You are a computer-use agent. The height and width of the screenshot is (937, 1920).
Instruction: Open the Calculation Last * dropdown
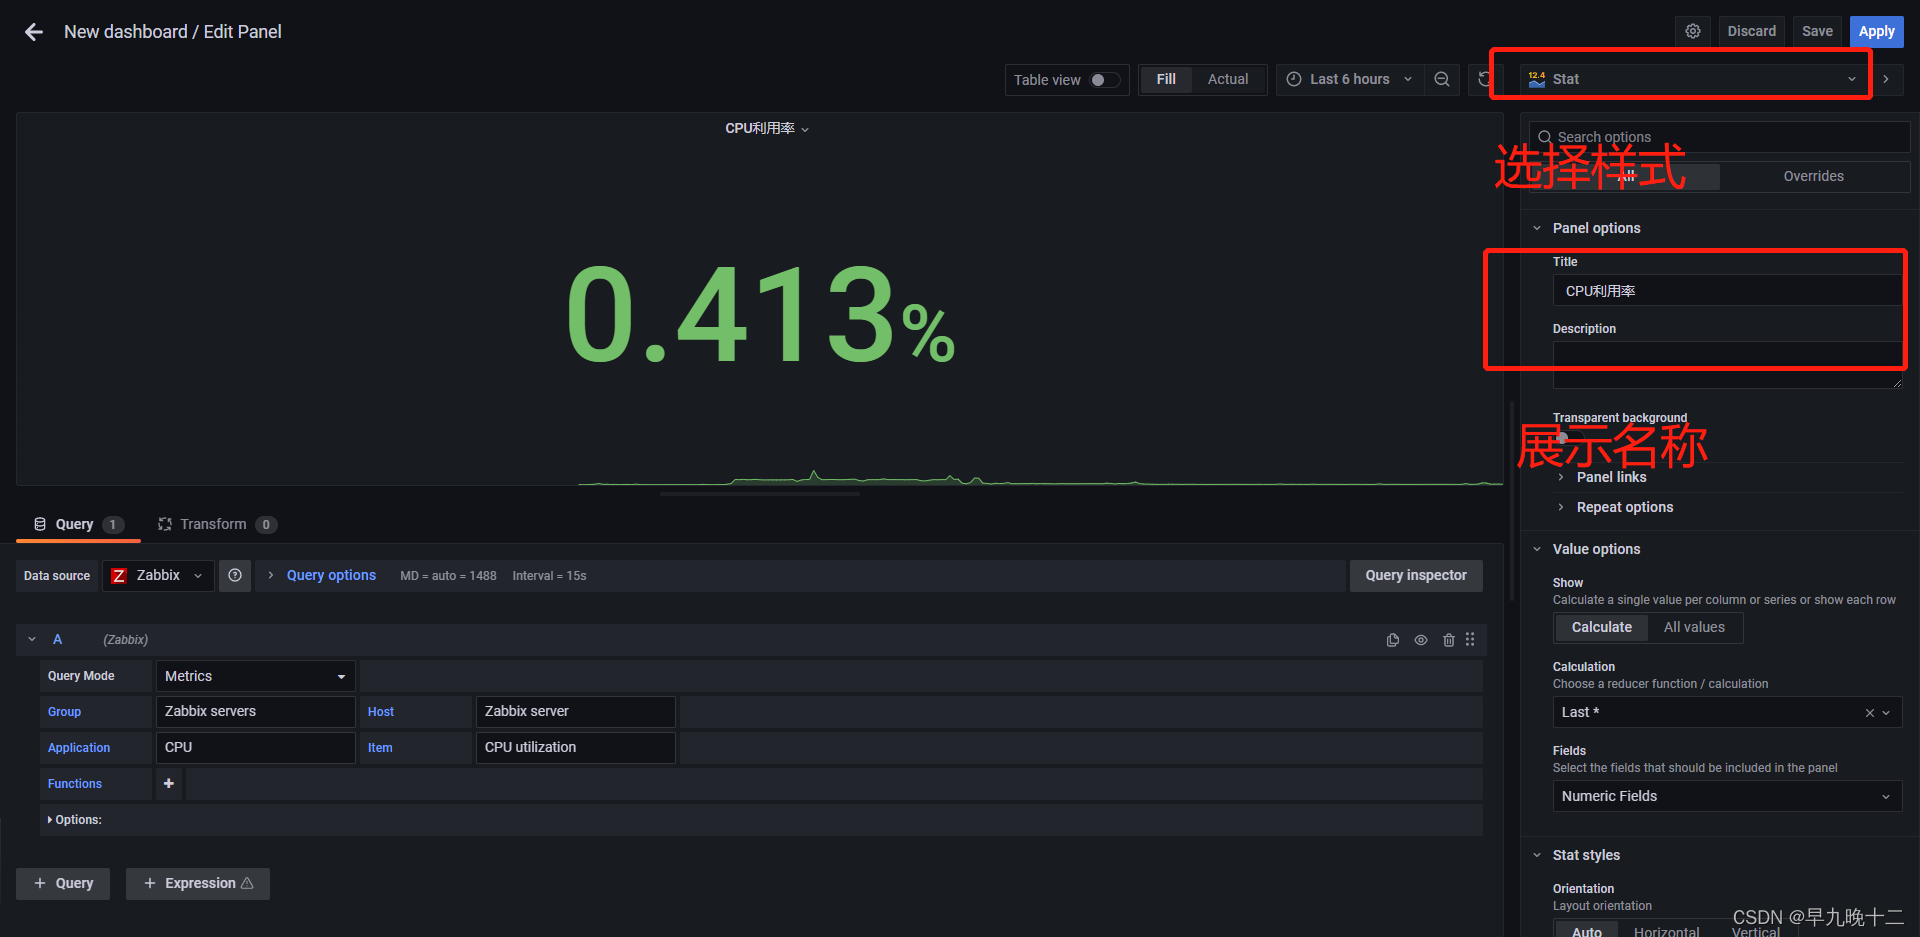(1727, 712)
